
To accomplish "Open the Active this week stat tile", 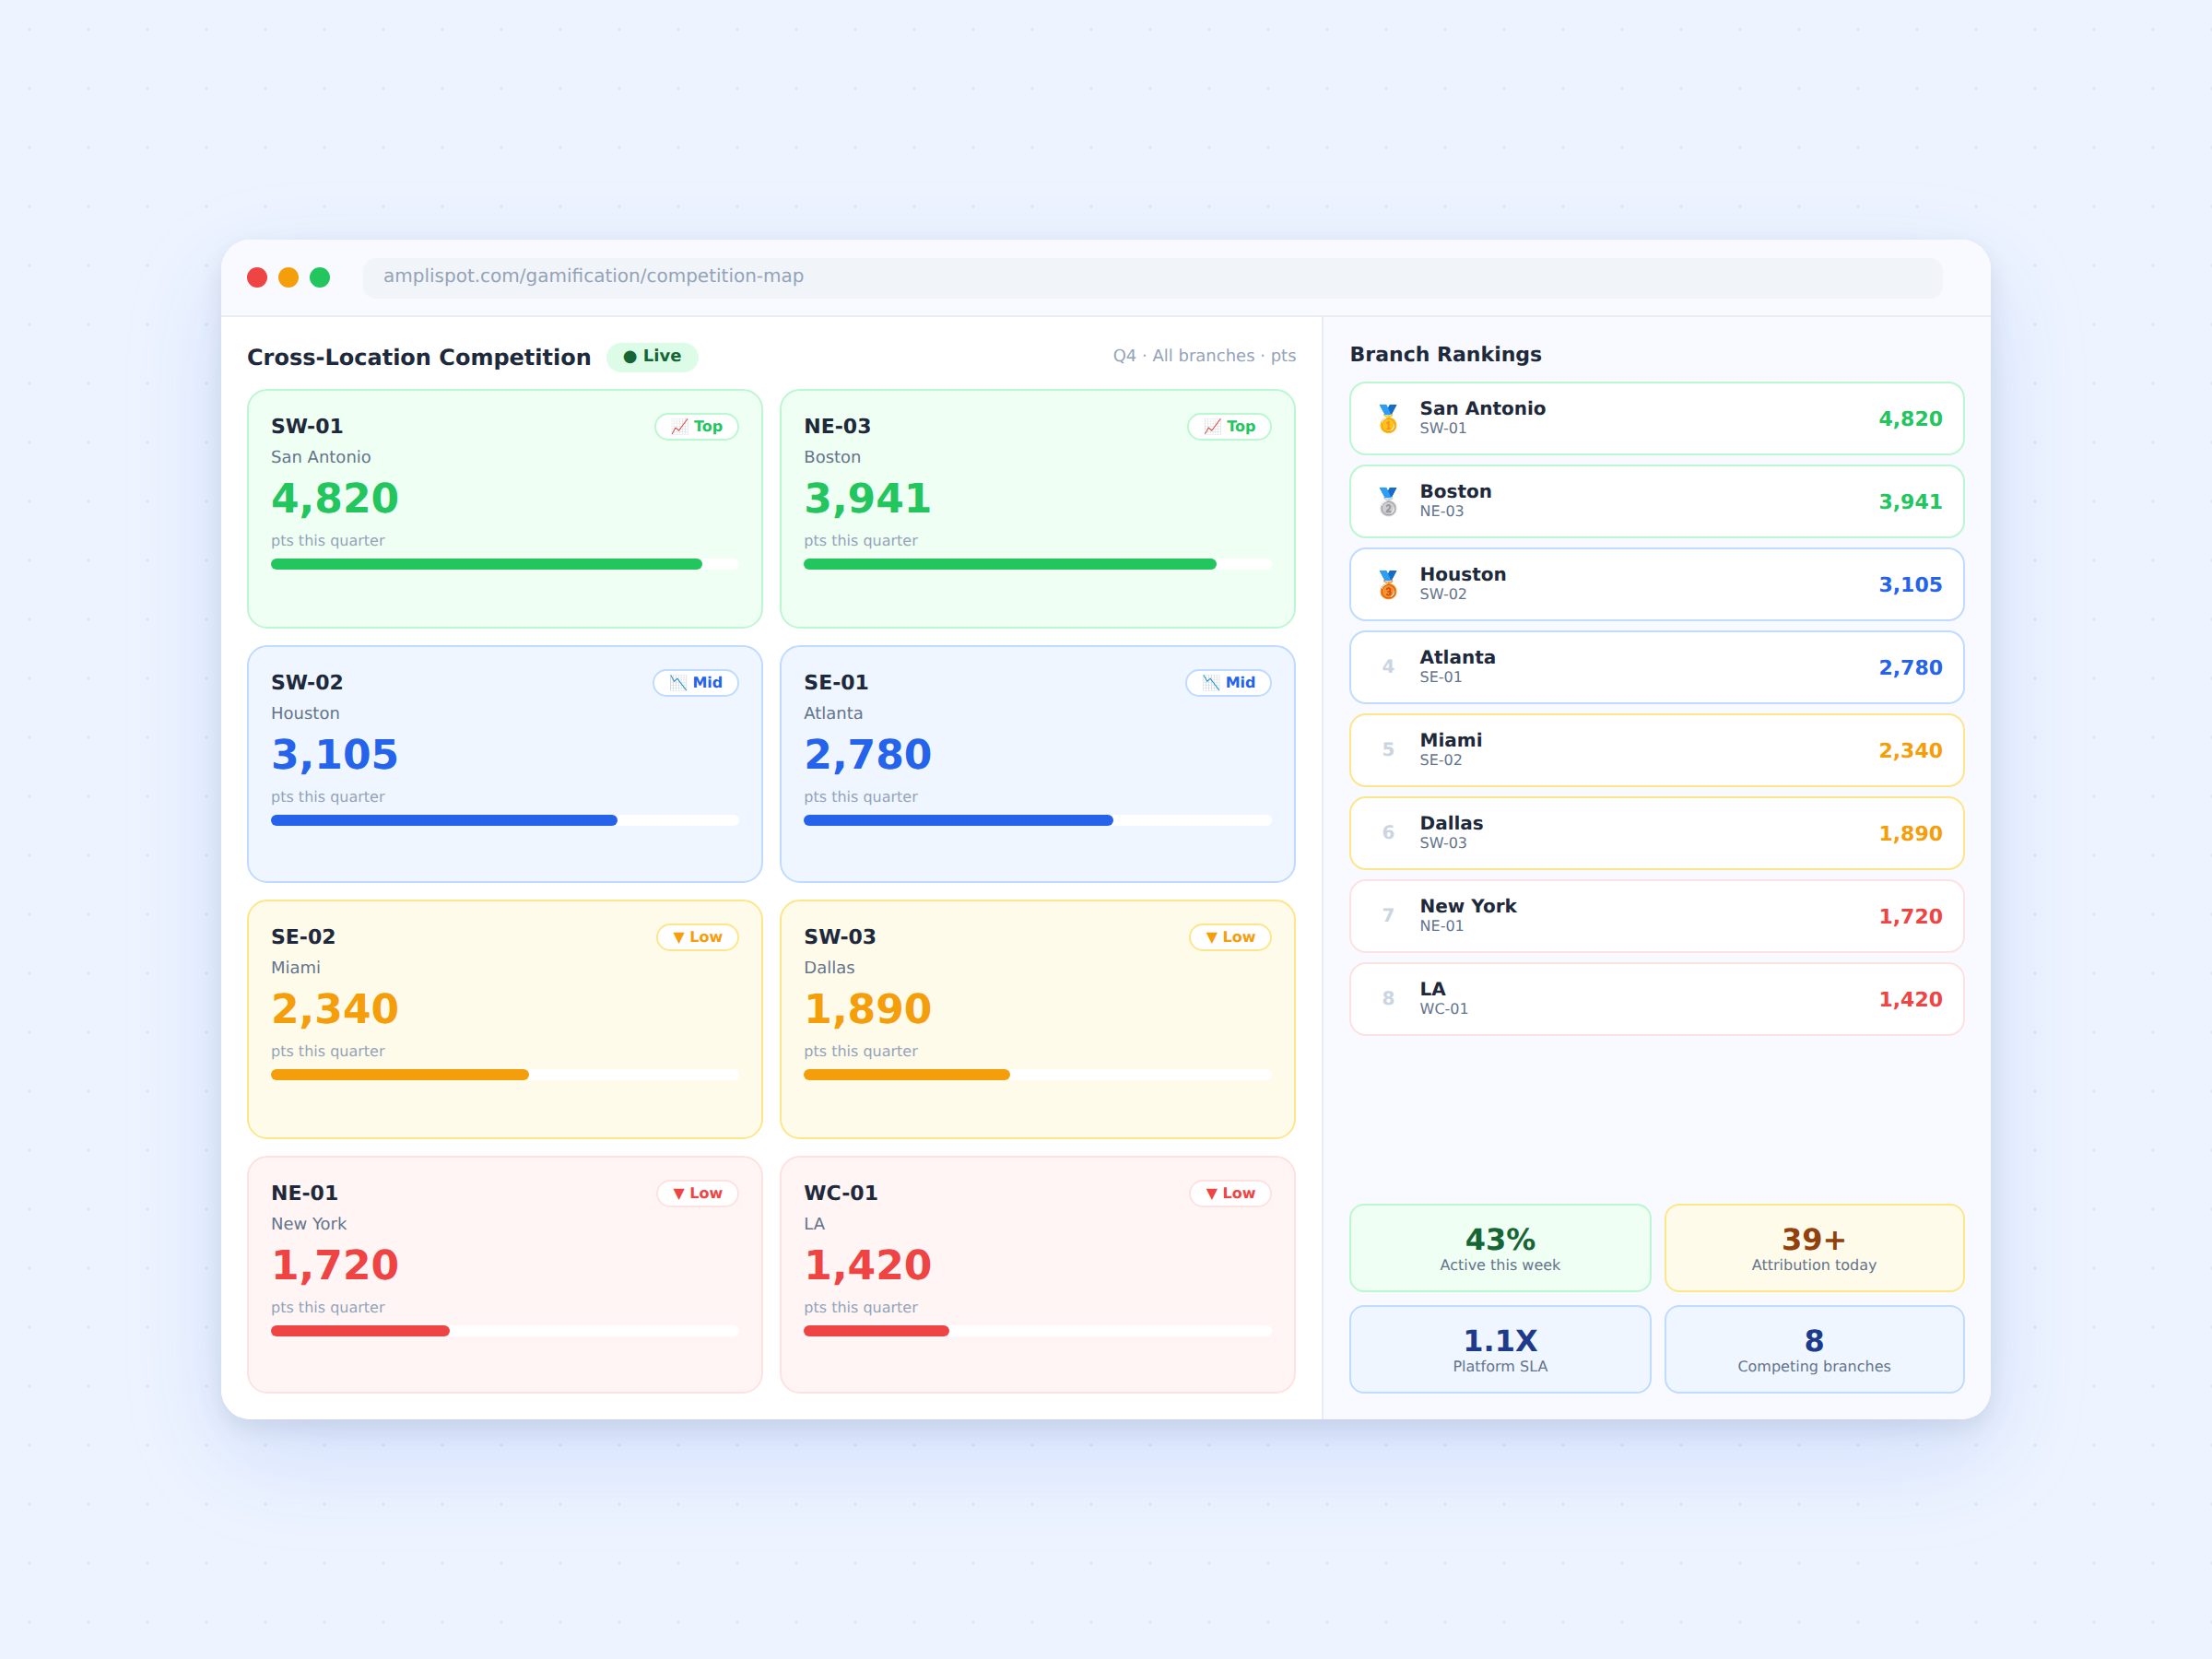I will (1499, 1248).
